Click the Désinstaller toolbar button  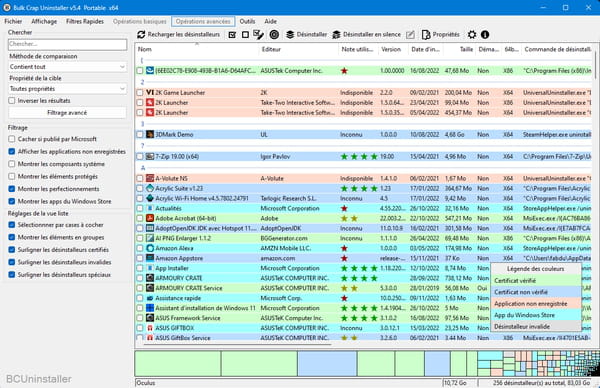(307, 34)
